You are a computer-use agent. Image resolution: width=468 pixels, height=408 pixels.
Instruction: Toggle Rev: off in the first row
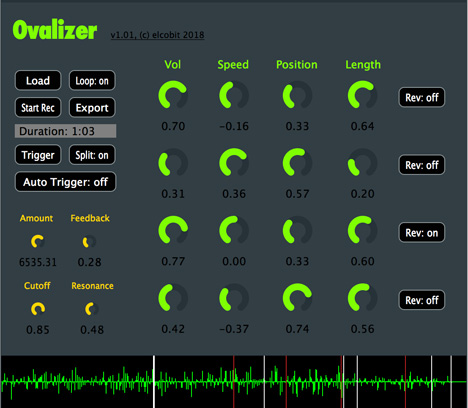tap(422, 97)
